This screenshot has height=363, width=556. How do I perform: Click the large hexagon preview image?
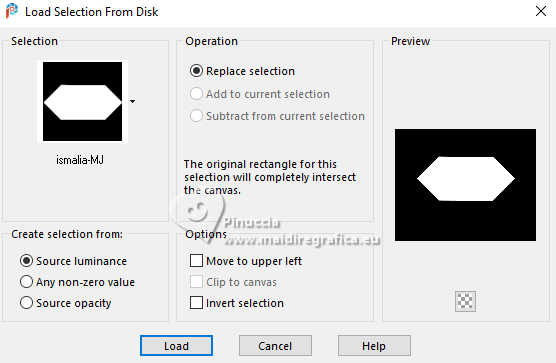pos(465,185)
